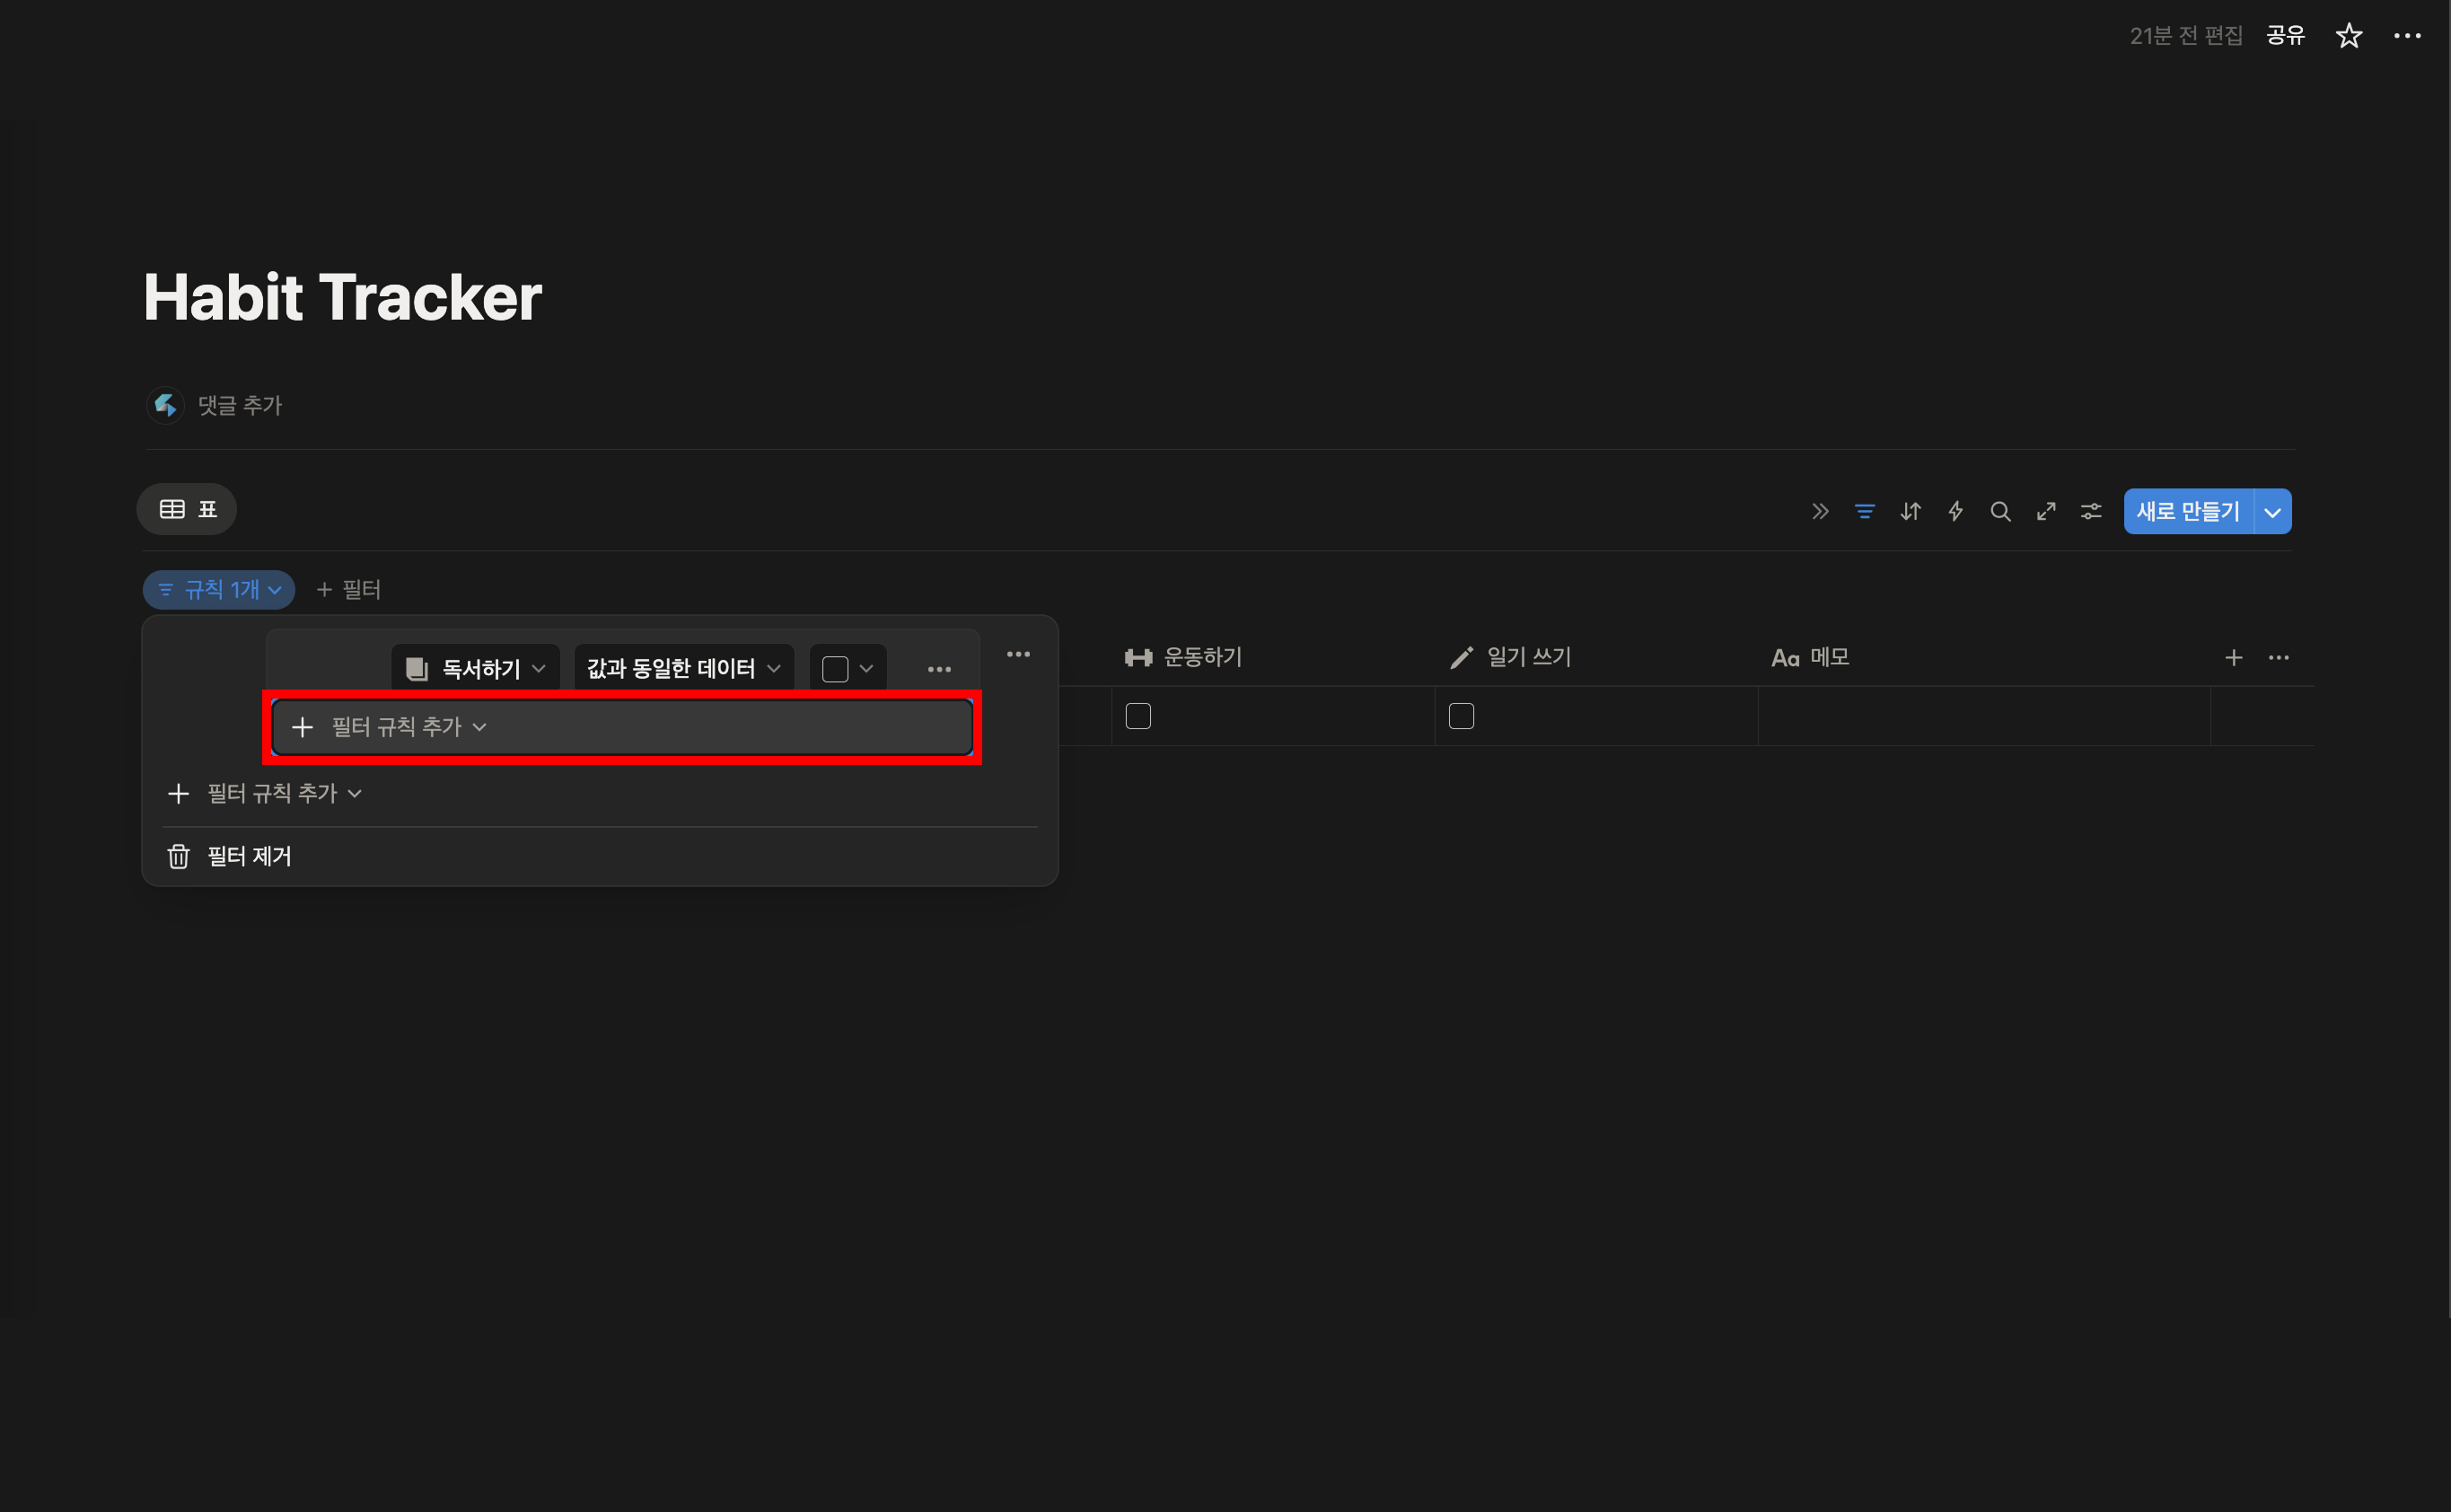Image resolution: width=2451 pixels, height=1512 pixels.
Task: Expand the 값과 동일한 데이터 condition dropdown
Action: pos(683,668)
